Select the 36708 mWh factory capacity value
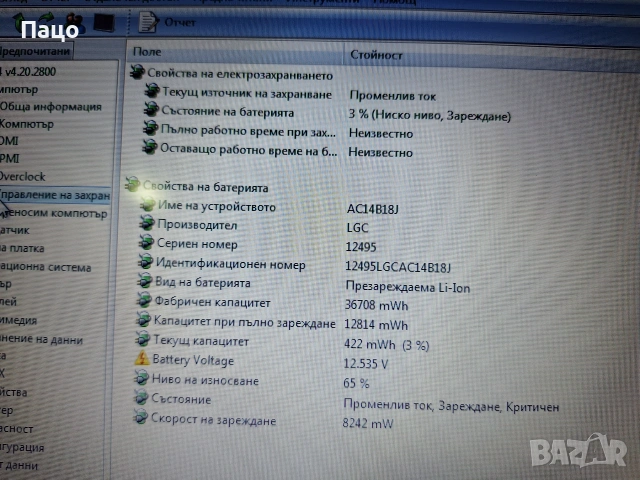Image resolution: width=640 pixels, height=480 pixels. pos(376,305)
